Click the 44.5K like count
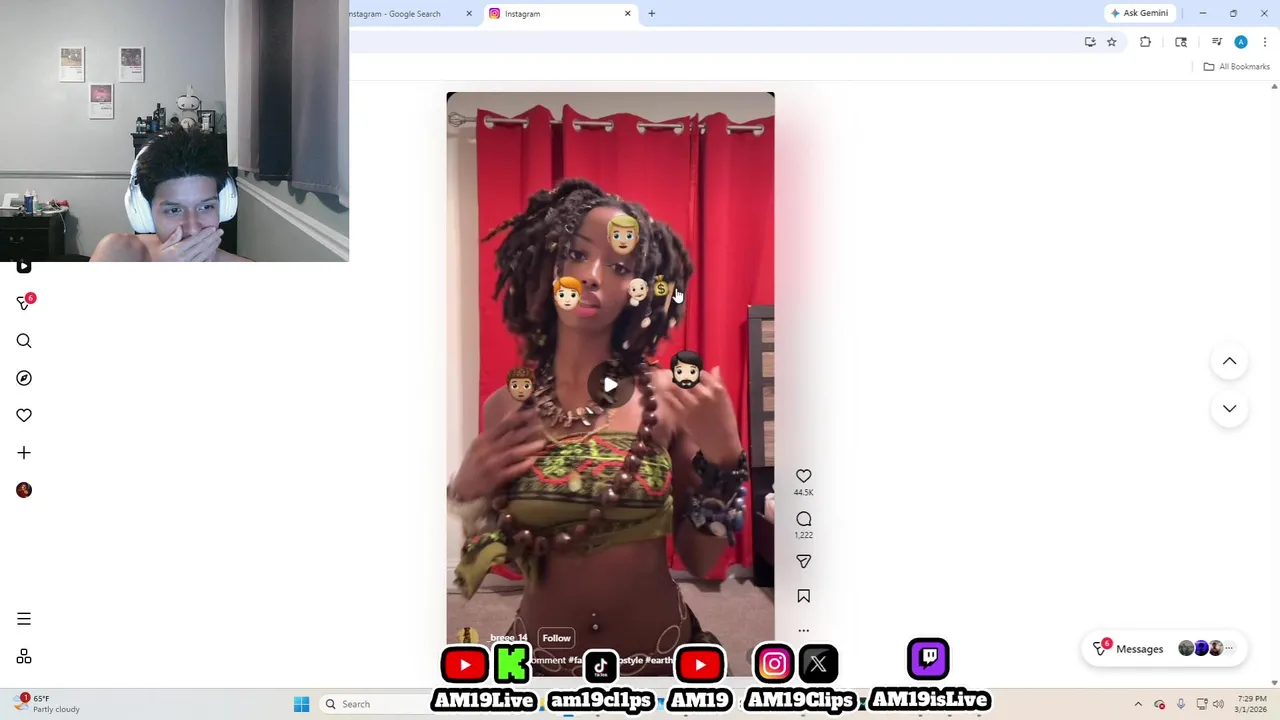Viewport: 1280px width, 720px height. [804, 492]
